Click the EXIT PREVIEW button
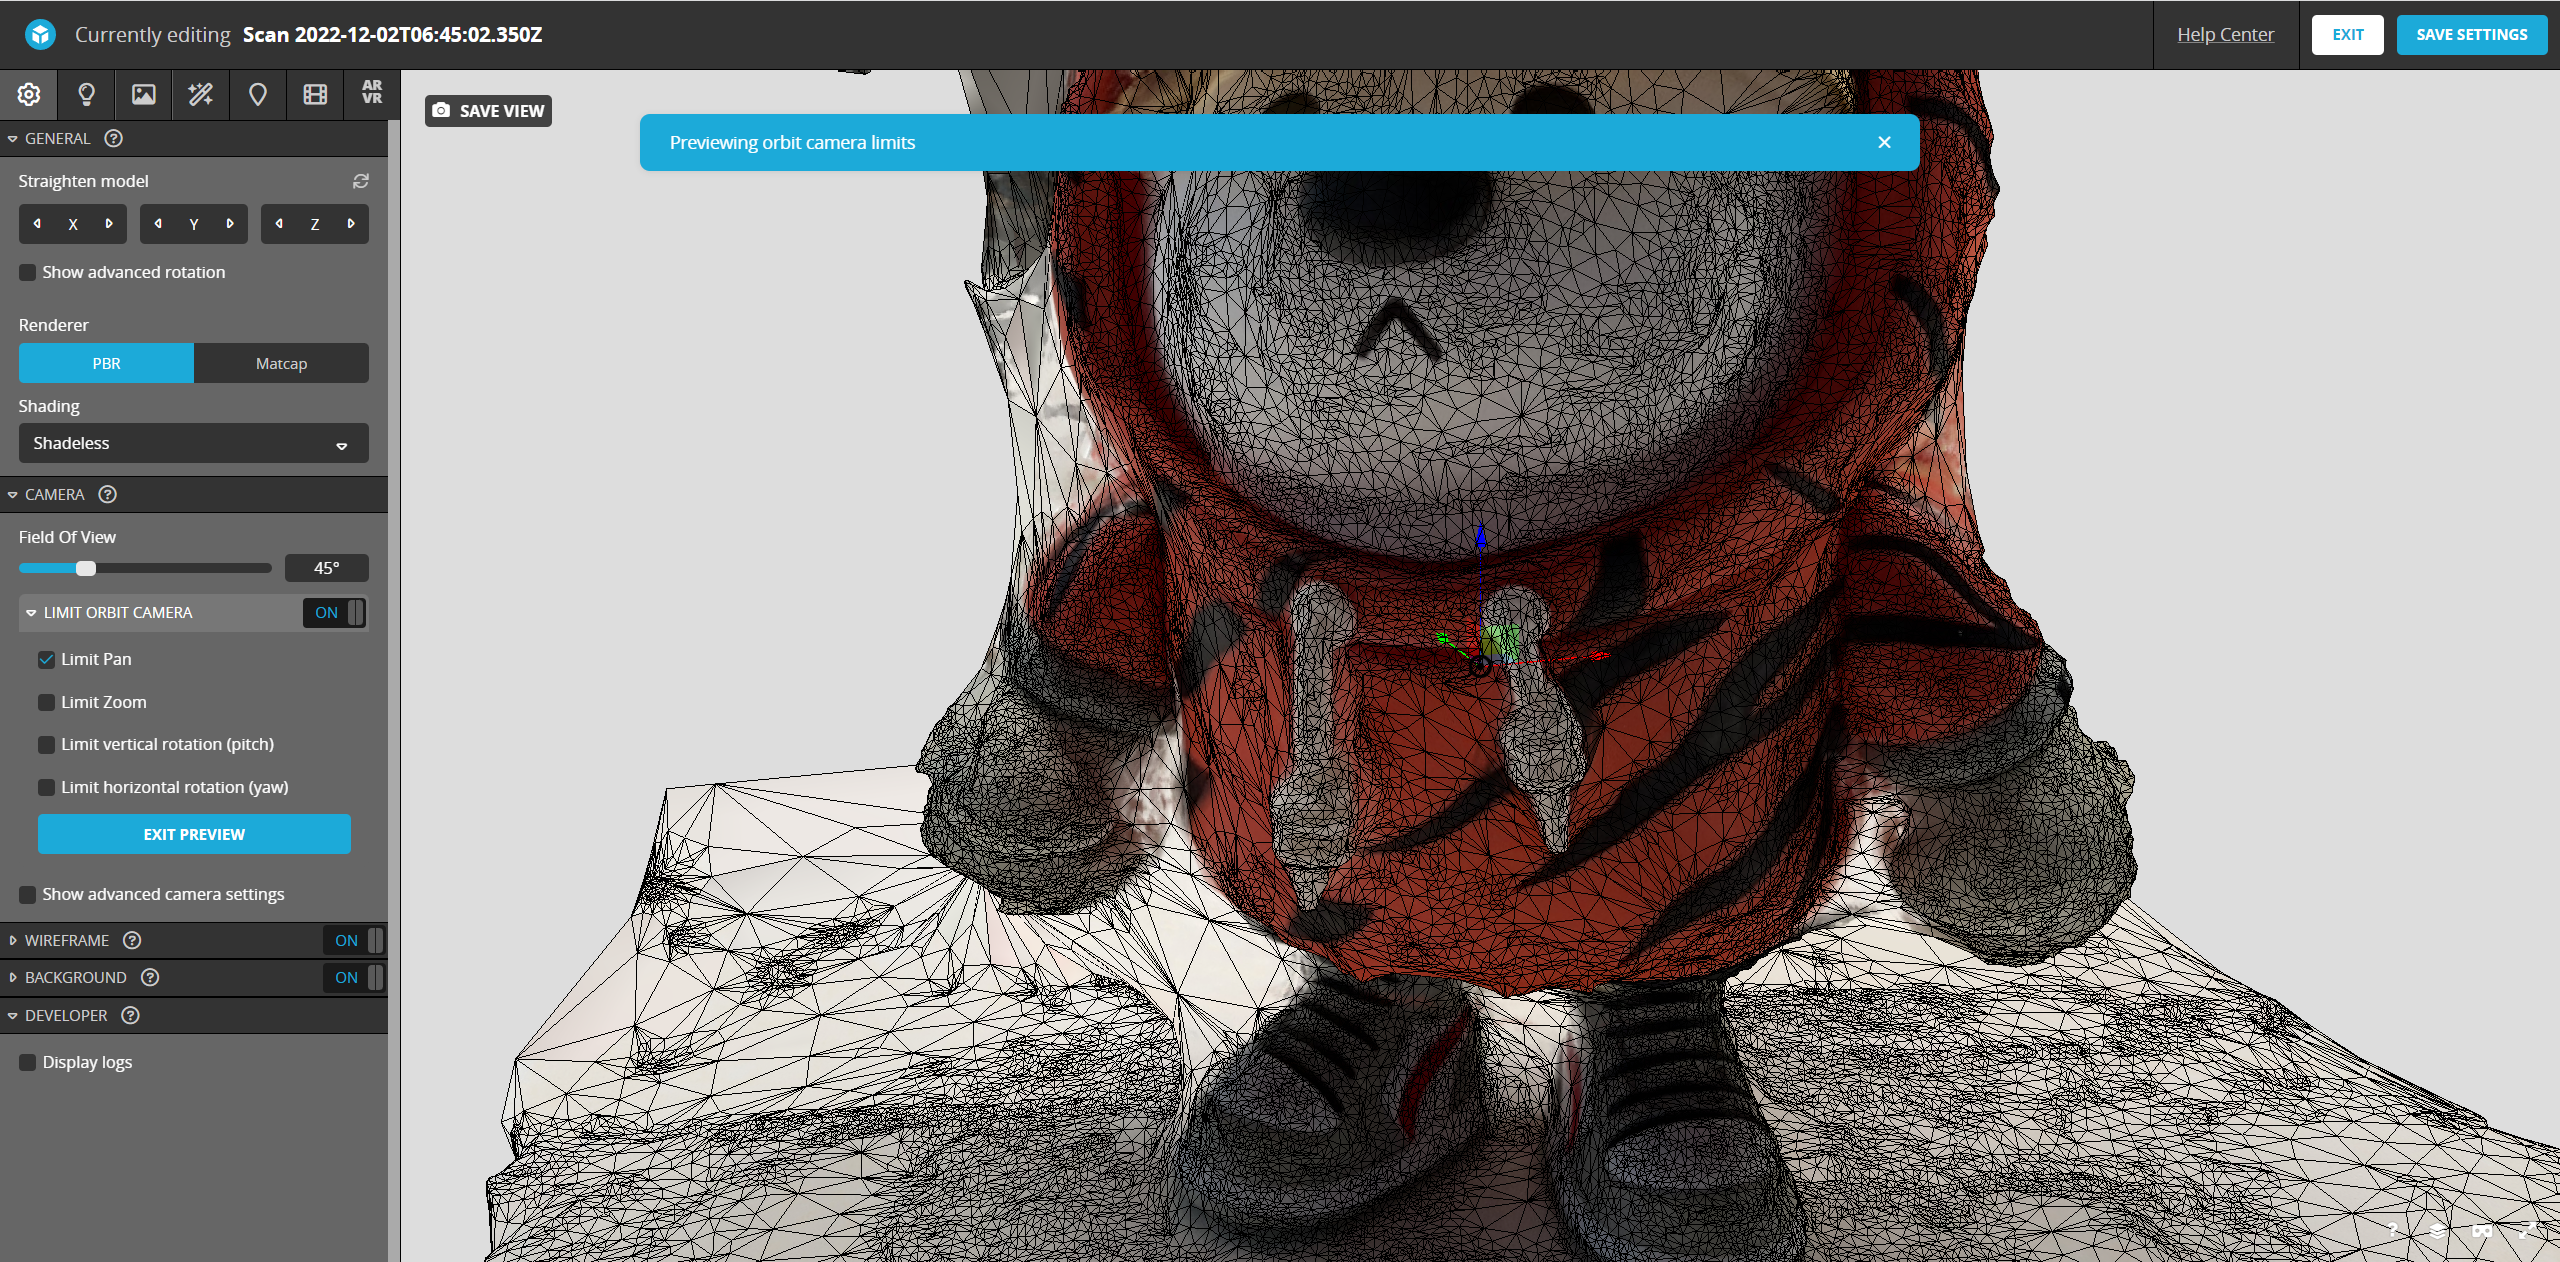 [194, 834]
